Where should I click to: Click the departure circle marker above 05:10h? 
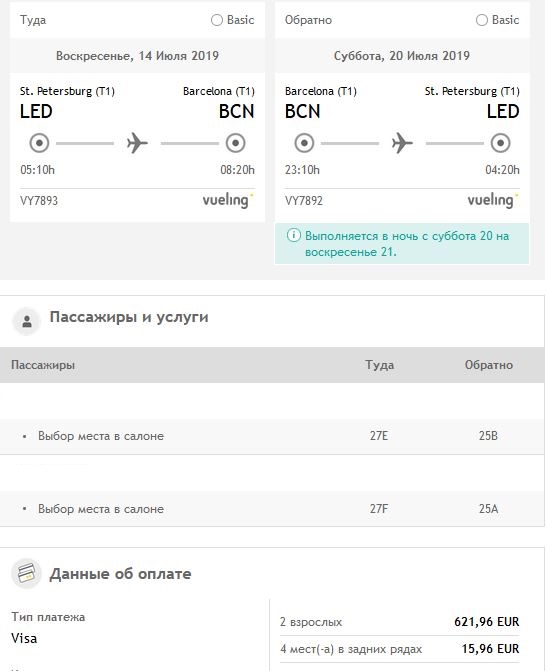(x=39, y=143)
